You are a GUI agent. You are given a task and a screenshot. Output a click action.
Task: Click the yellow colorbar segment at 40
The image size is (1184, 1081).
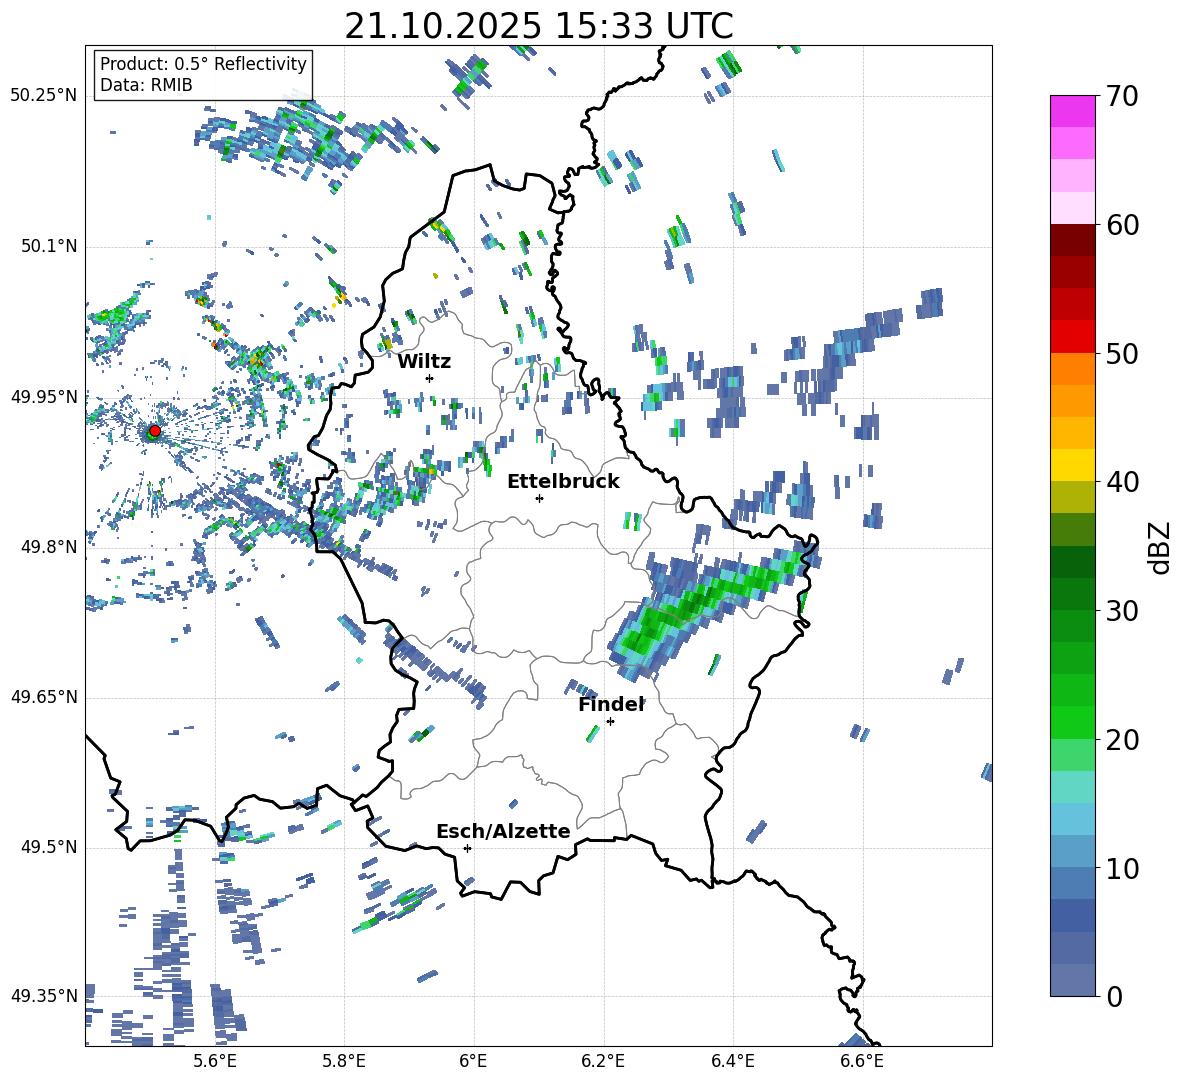pos(1072,464)
